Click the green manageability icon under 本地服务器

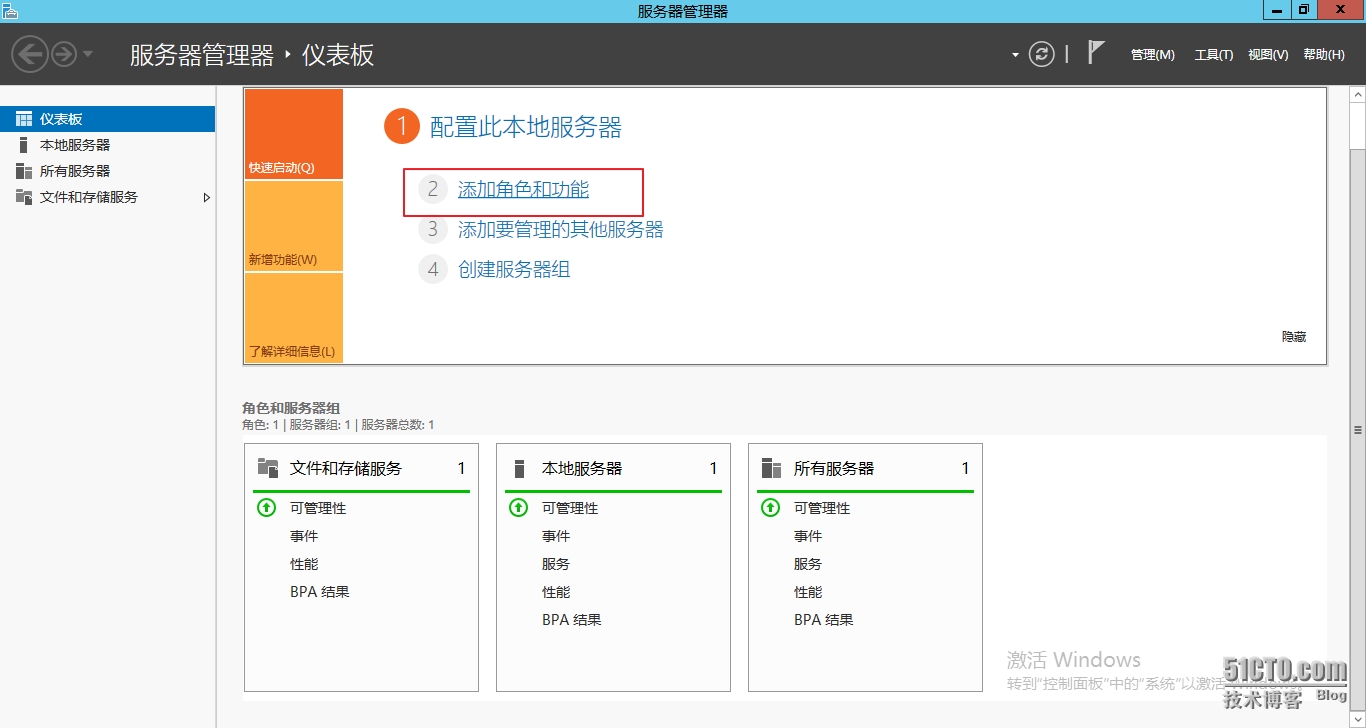pos(518,508)
